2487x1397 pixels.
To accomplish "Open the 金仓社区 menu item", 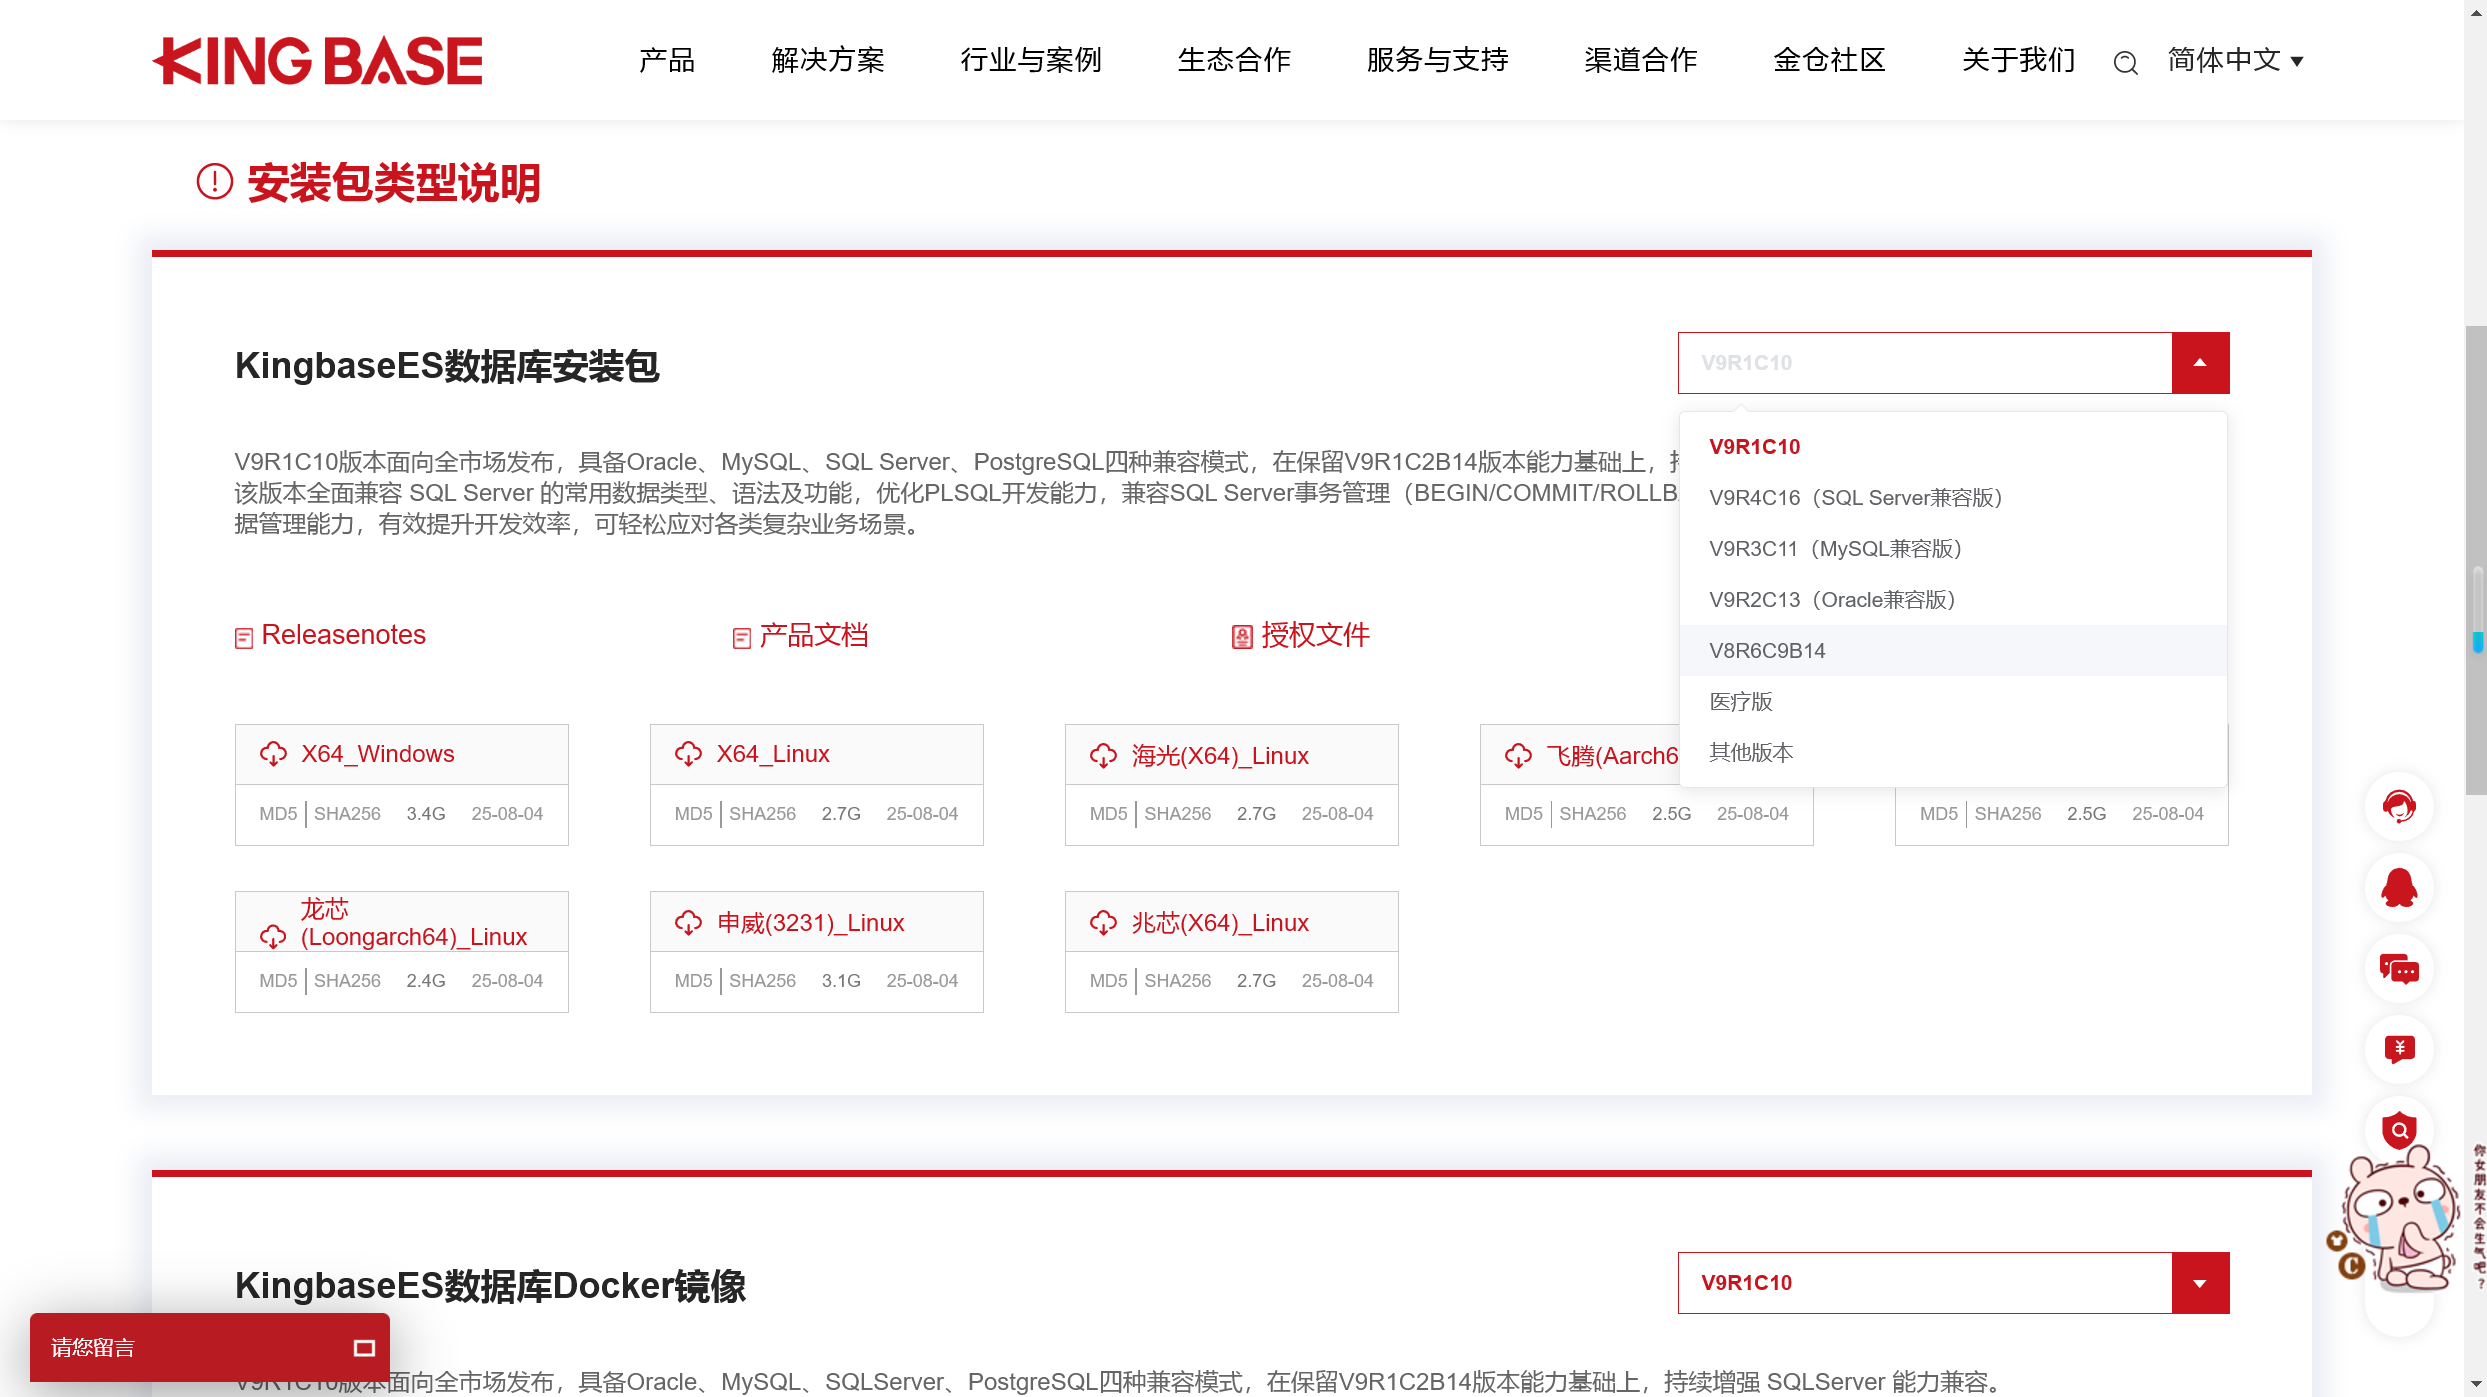I will tap(1828, 60).
